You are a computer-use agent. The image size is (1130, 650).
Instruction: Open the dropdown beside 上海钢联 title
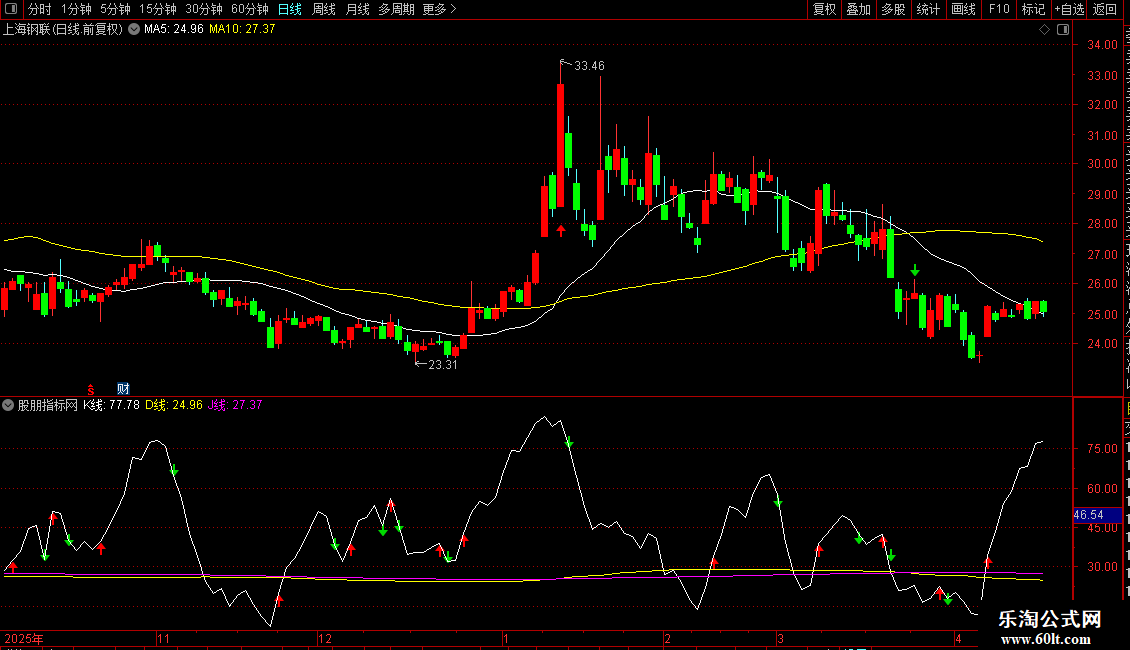point(134,30)
